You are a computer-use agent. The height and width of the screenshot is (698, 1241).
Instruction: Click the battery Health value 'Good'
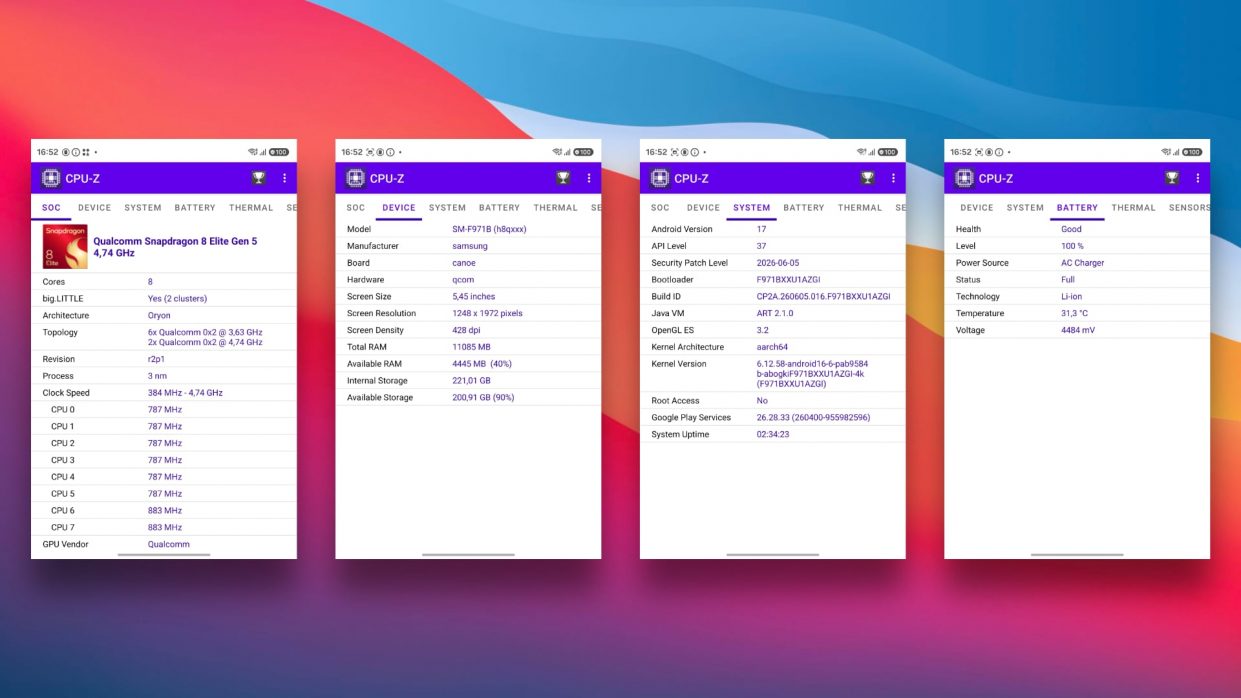coord(1071,229)
